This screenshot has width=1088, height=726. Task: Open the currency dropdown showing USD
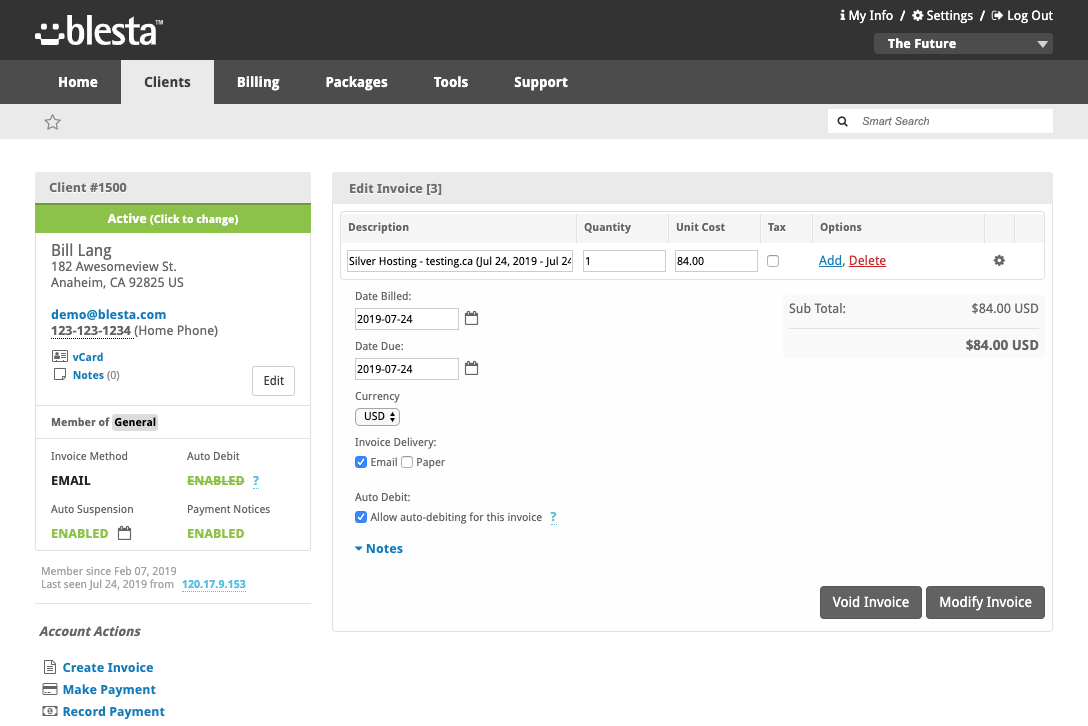pyautogui.click(x=377, y=416)
